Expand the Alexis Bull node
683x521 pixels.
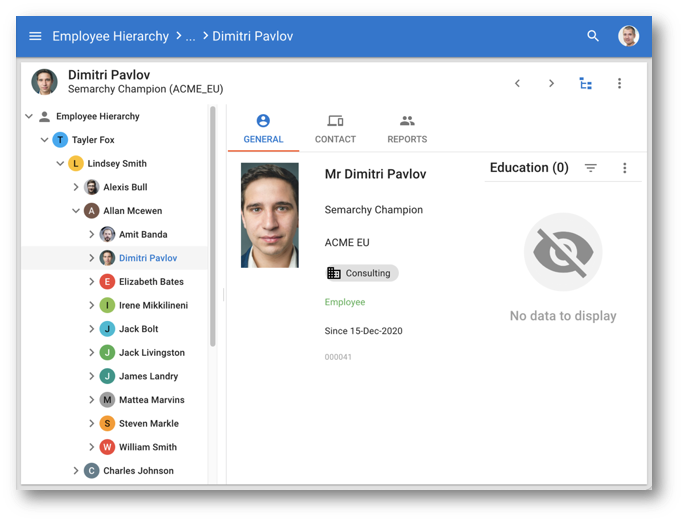tap(76, 187)
